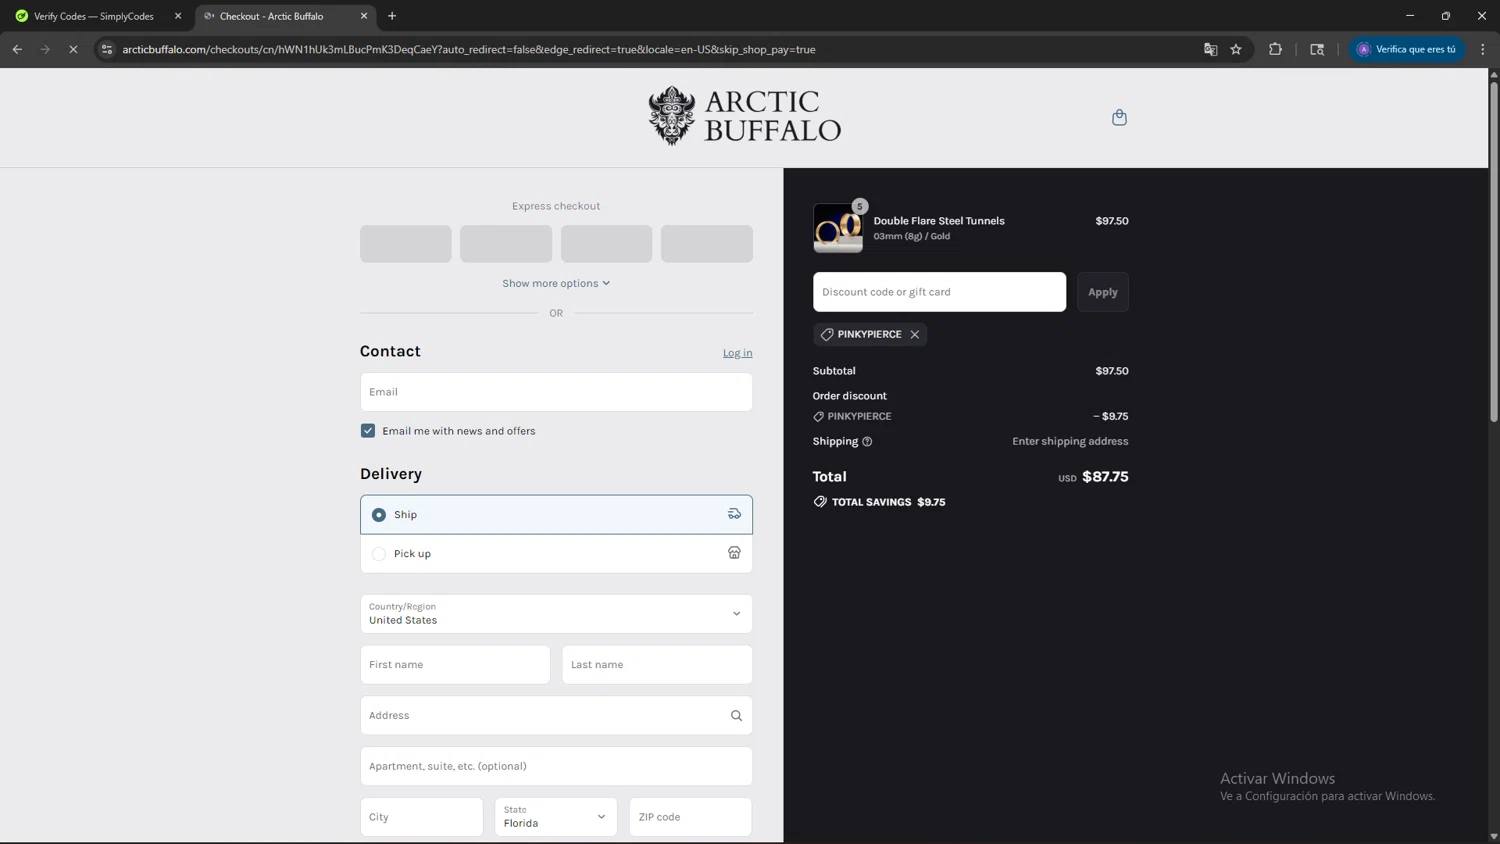Image resolution: width=1500 pixels, height=844 pixels.
Task: Click the Log in link
Action: (737, 353)
